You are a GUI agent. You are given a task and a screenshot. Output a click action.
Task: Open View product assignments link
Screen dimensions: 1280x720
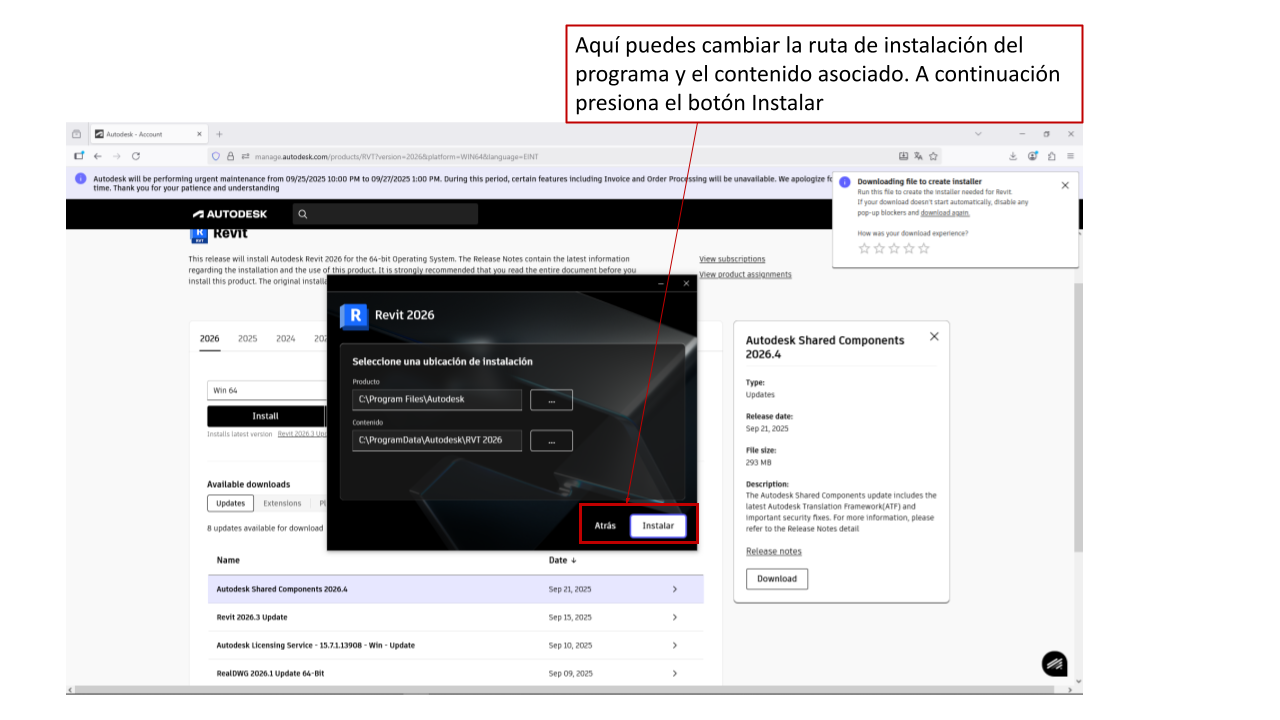click(x=745, y=274)
